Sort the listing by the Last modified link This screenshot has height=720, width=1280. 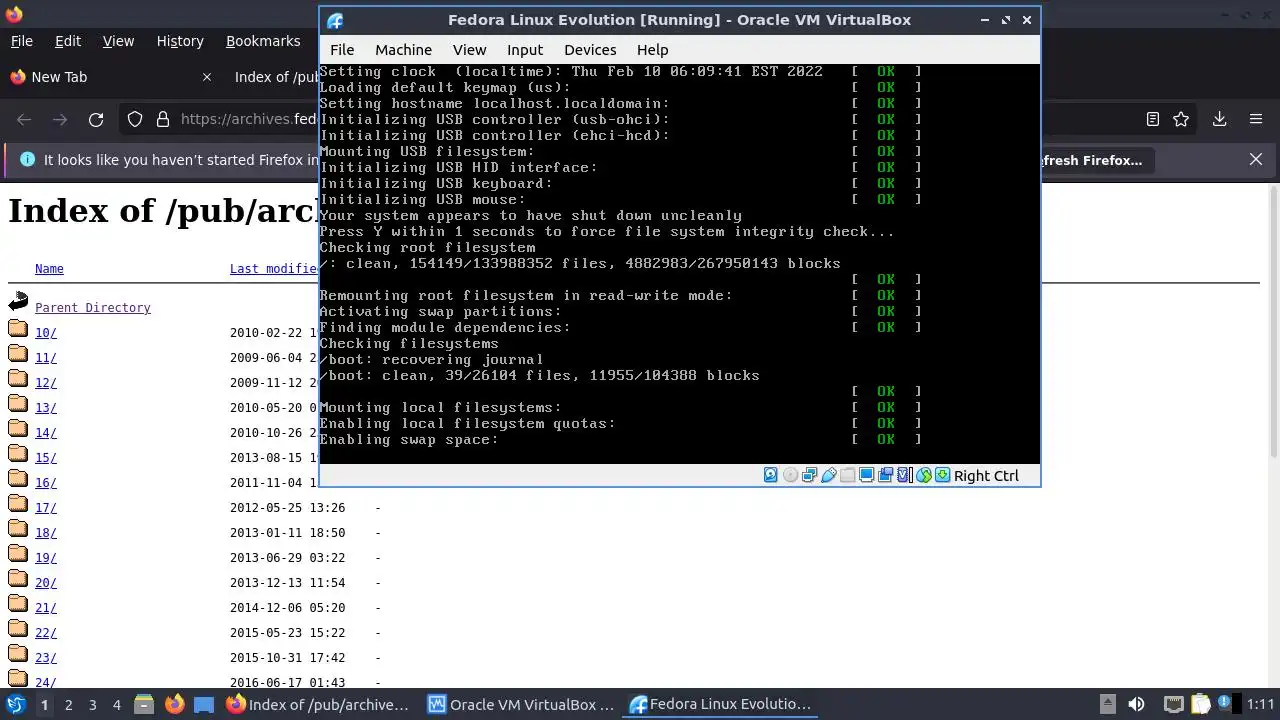point(274,269)
